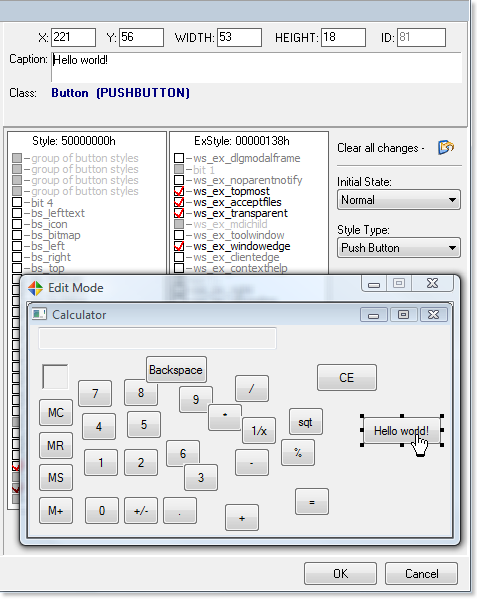Click the divide (/) button

pyautogui.click(x=252, y=388)
